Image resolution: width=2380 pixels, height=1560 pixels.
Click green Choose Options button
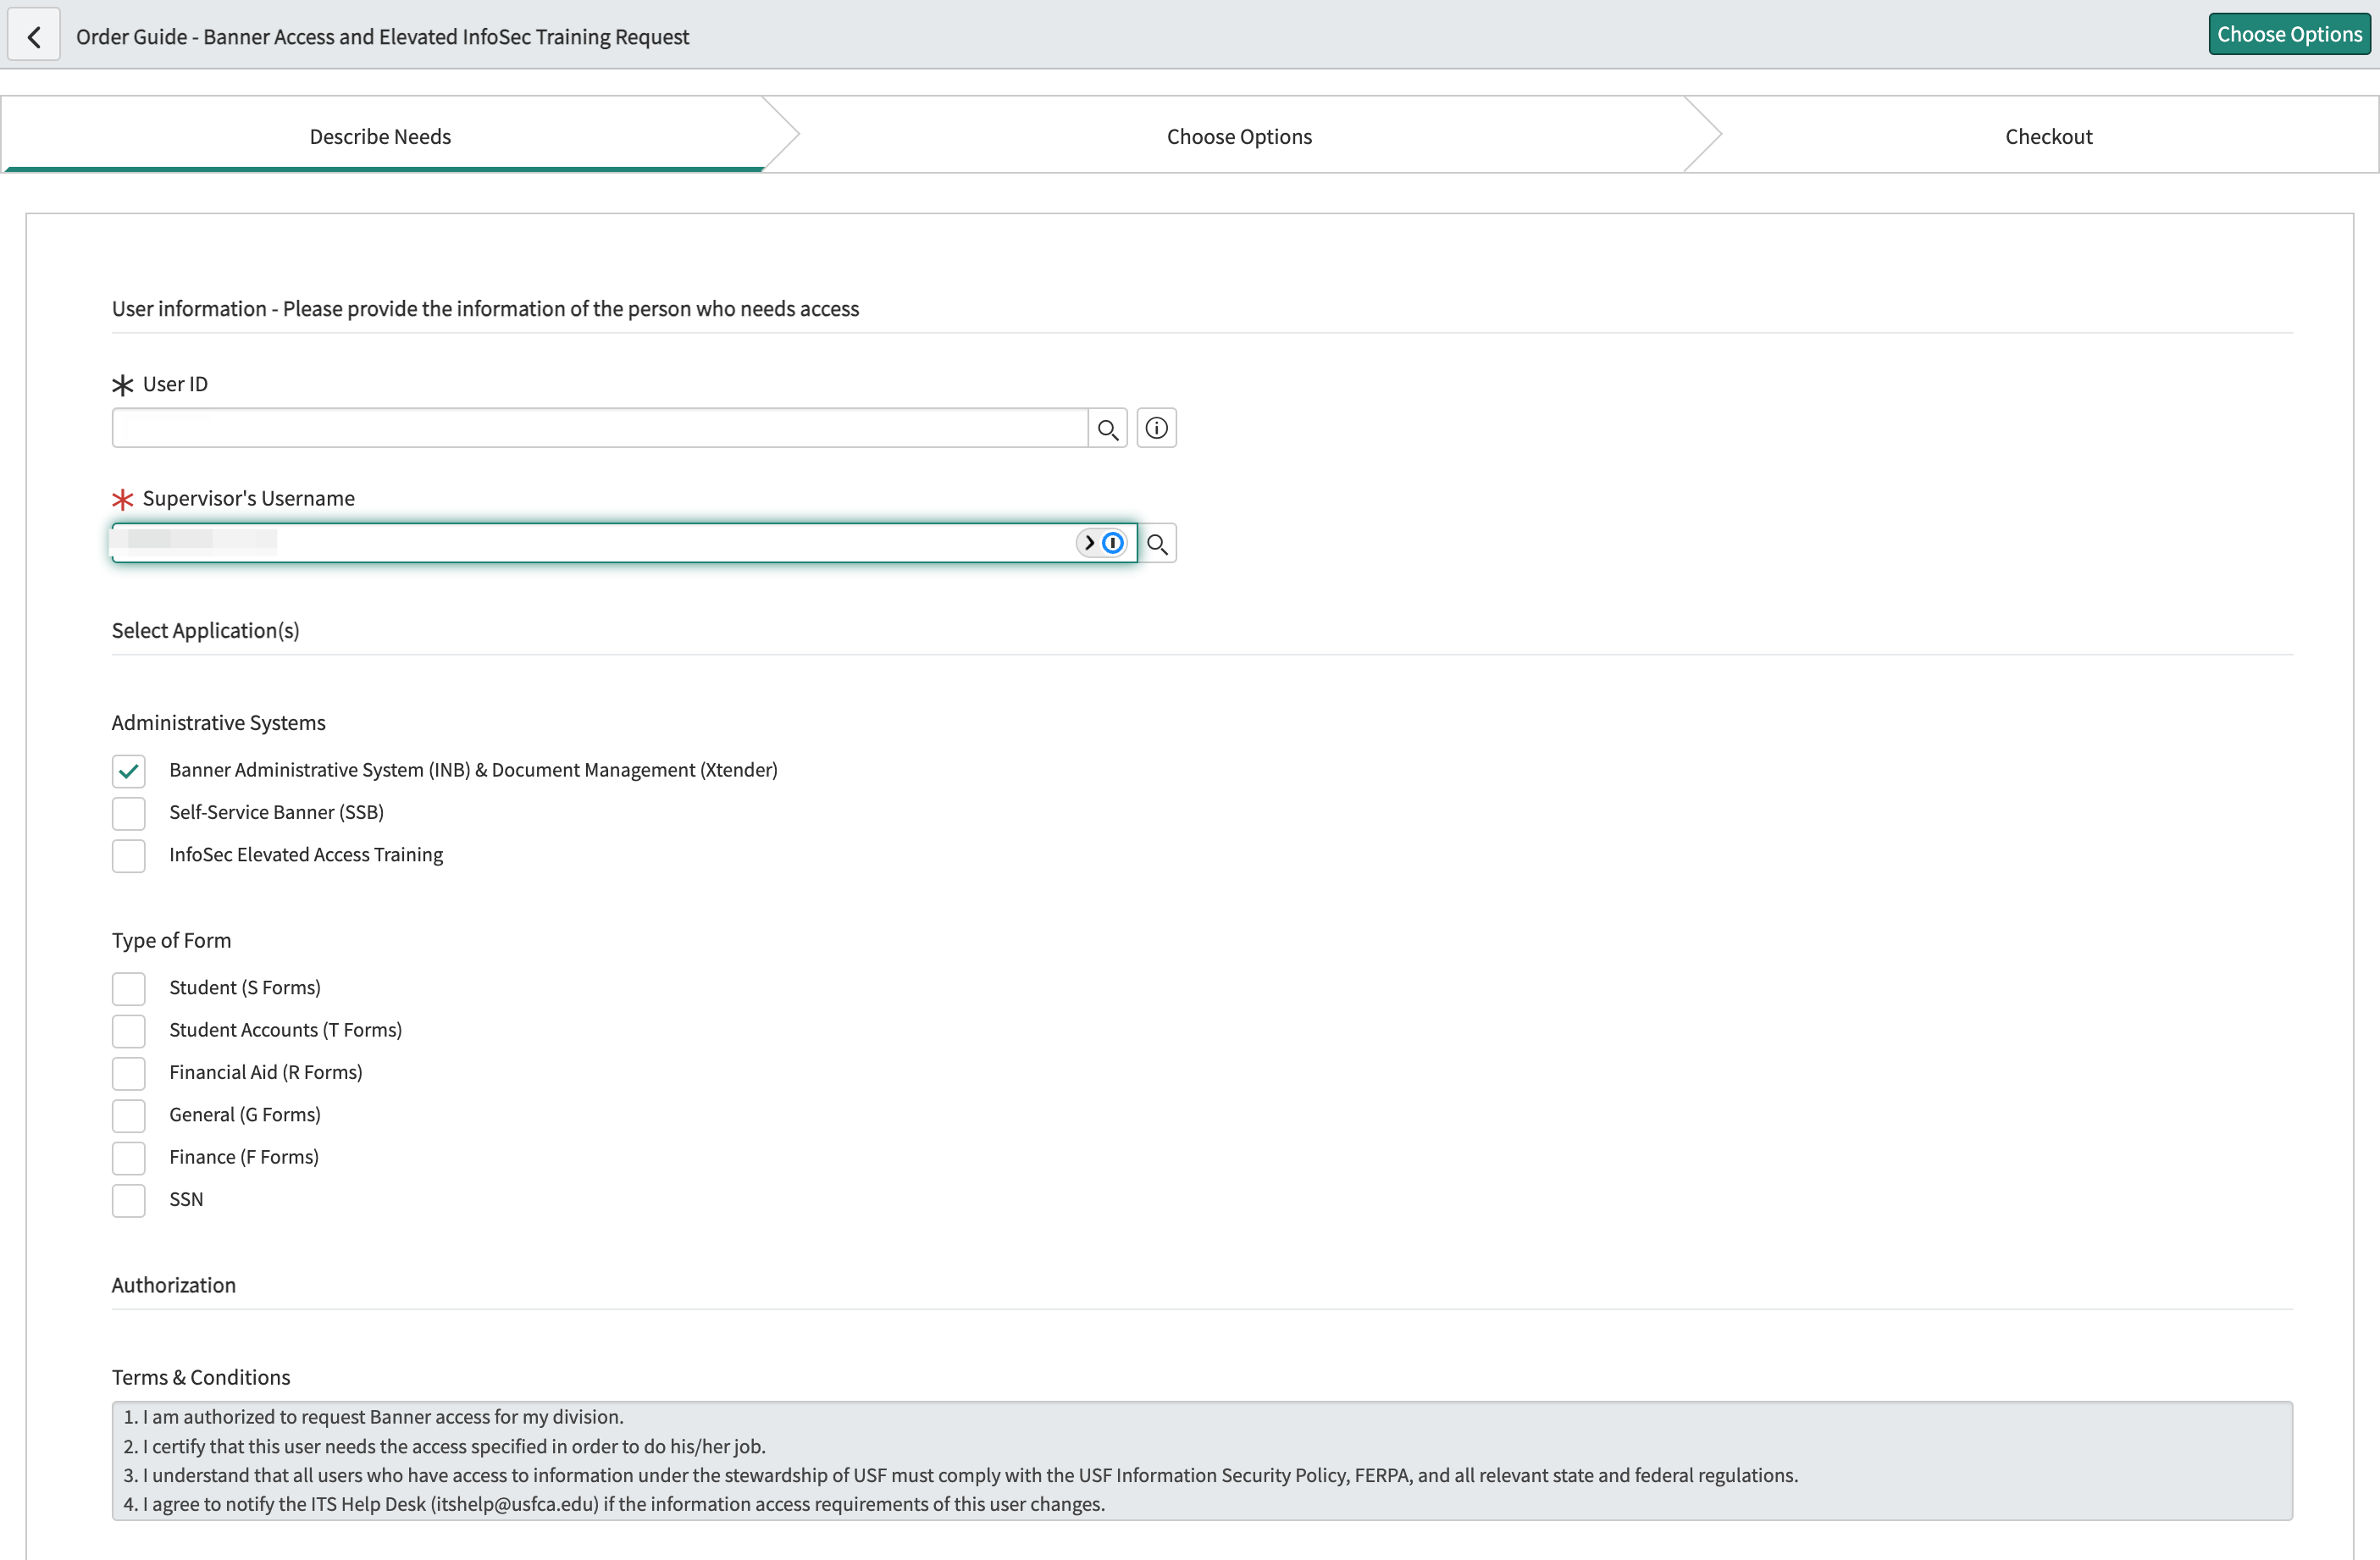[2289, 34]
